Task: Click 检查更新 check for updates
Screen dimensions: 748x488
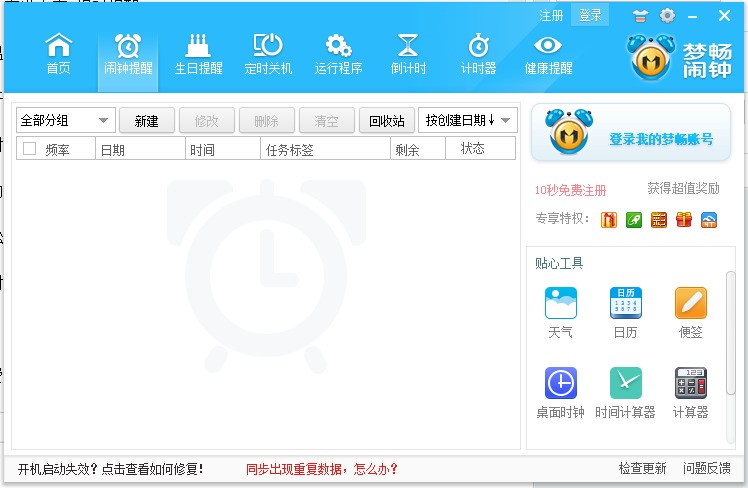Action: [642, 468]
